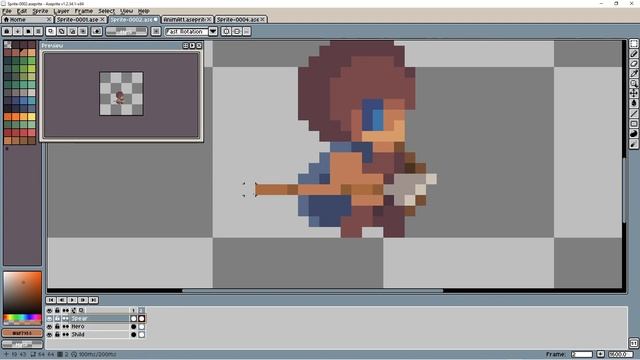Click the Fast Rotation combo box field
640x360 pixels.
point(187,31)
